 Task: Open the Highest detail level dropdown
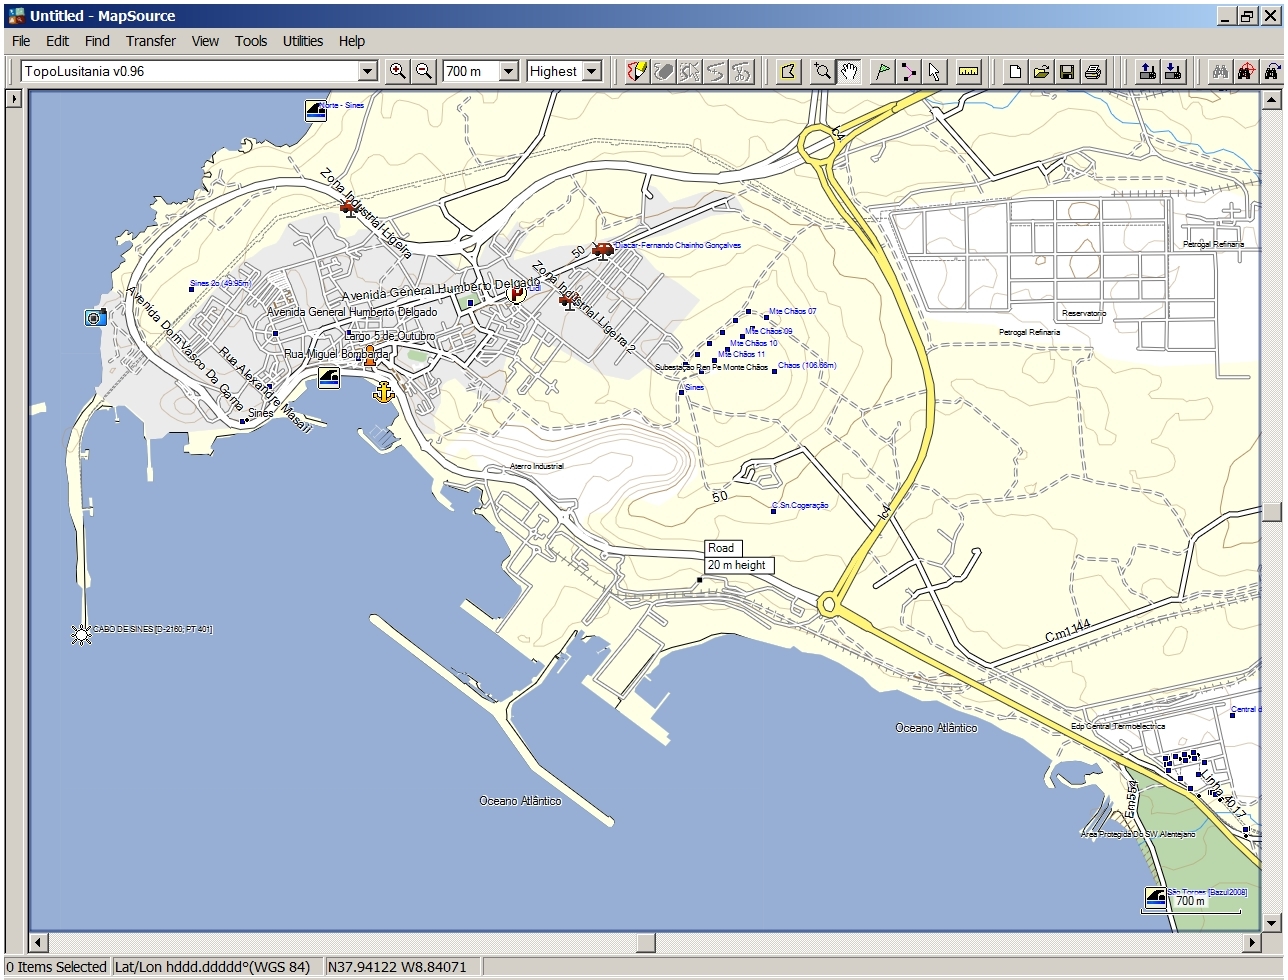click(x=591, y=71)
